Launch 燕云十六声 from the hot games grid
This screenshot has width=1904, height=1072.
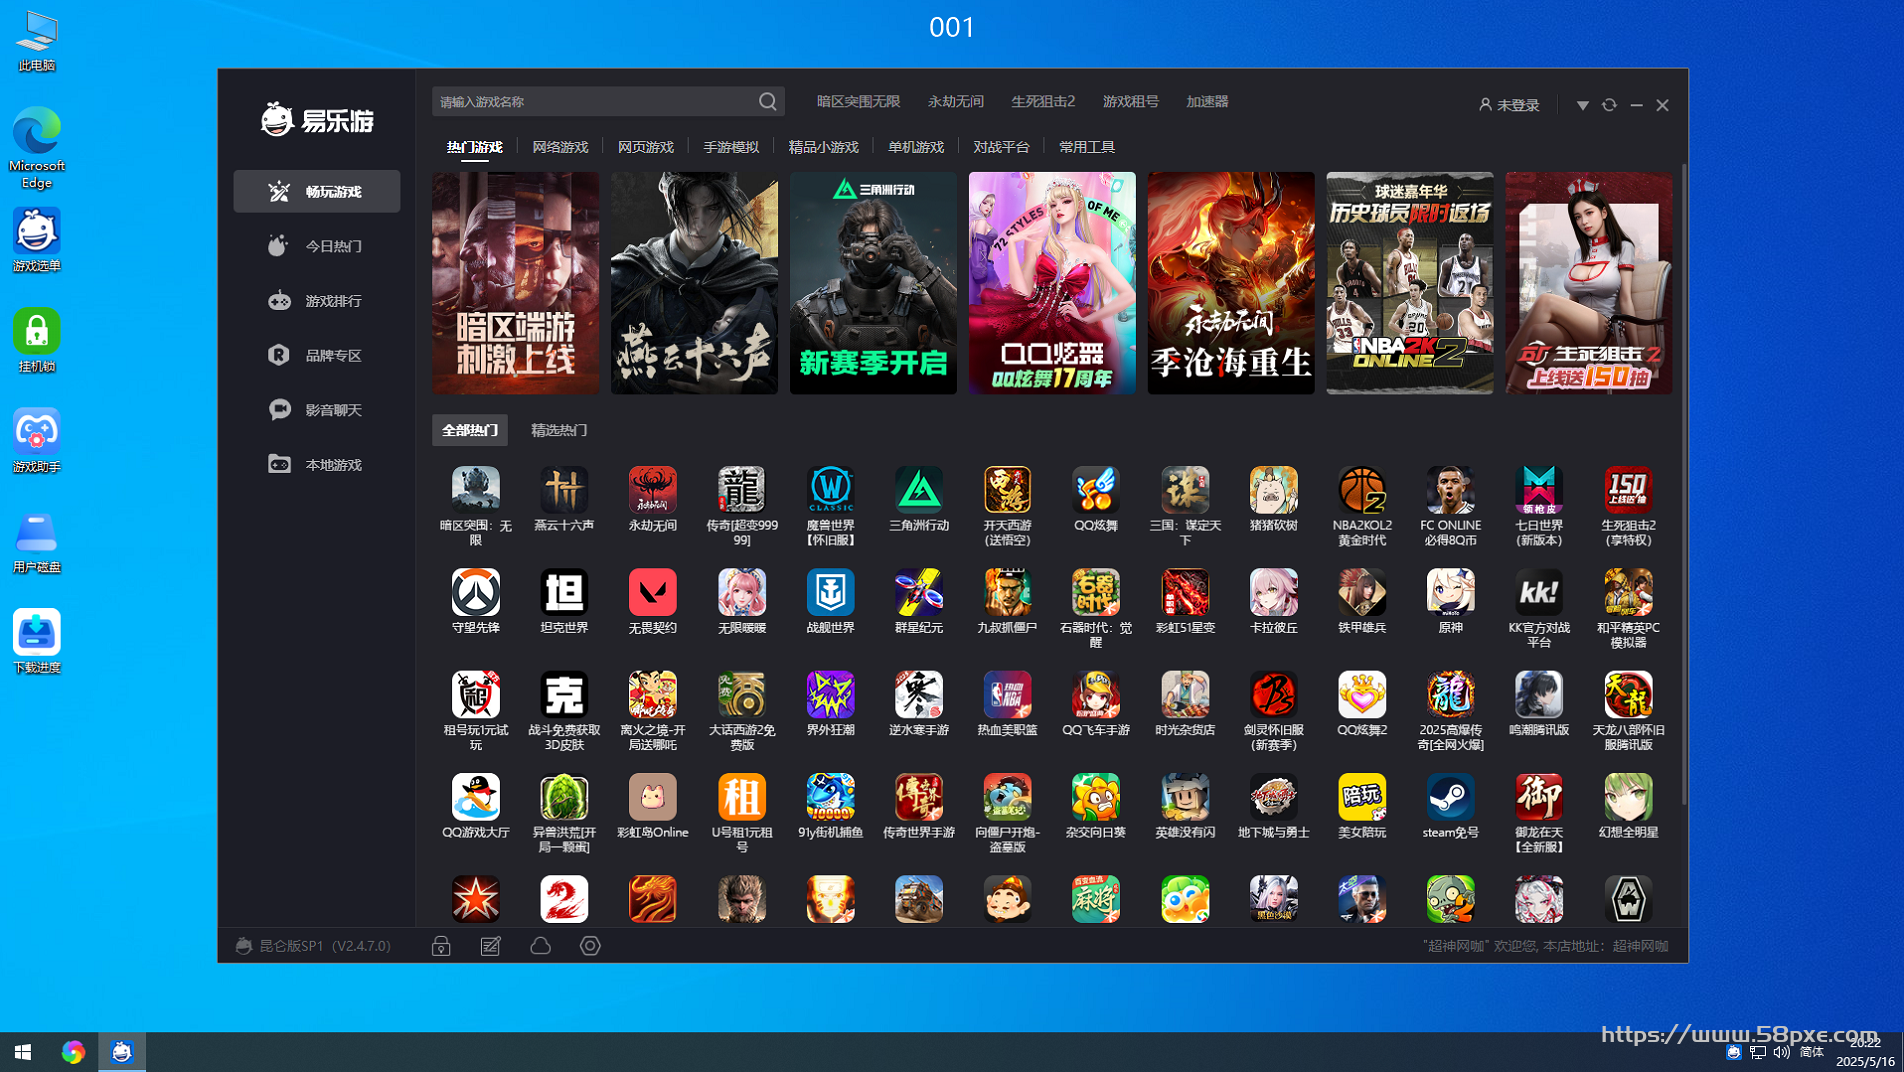click(564, 491)
